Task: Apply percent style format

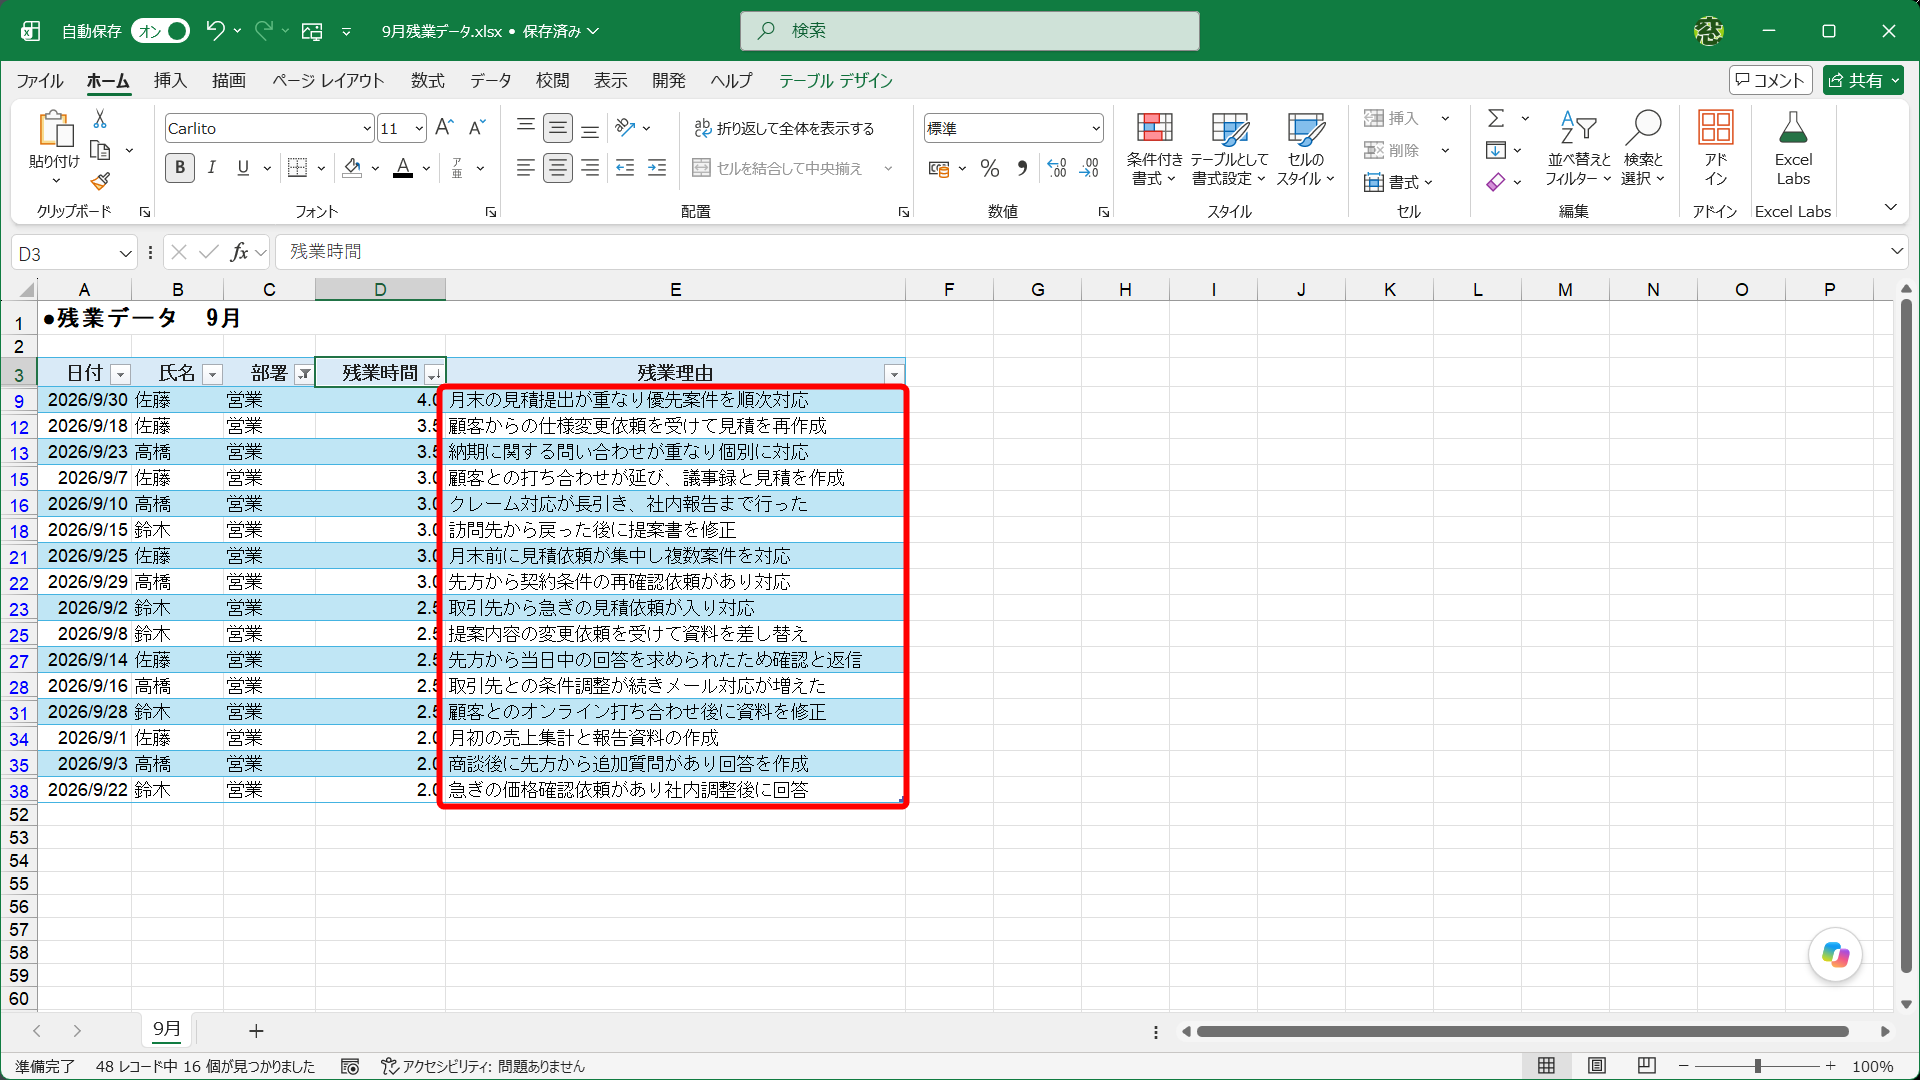Action: [x=990, y=168]
